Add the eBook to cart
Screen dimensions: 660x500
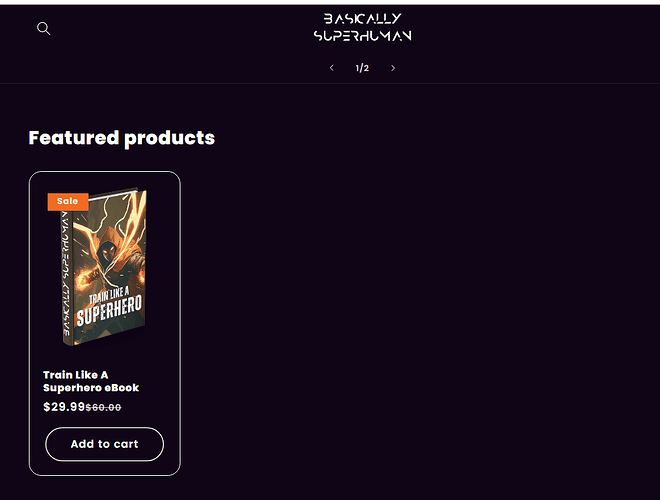point(104,444)
